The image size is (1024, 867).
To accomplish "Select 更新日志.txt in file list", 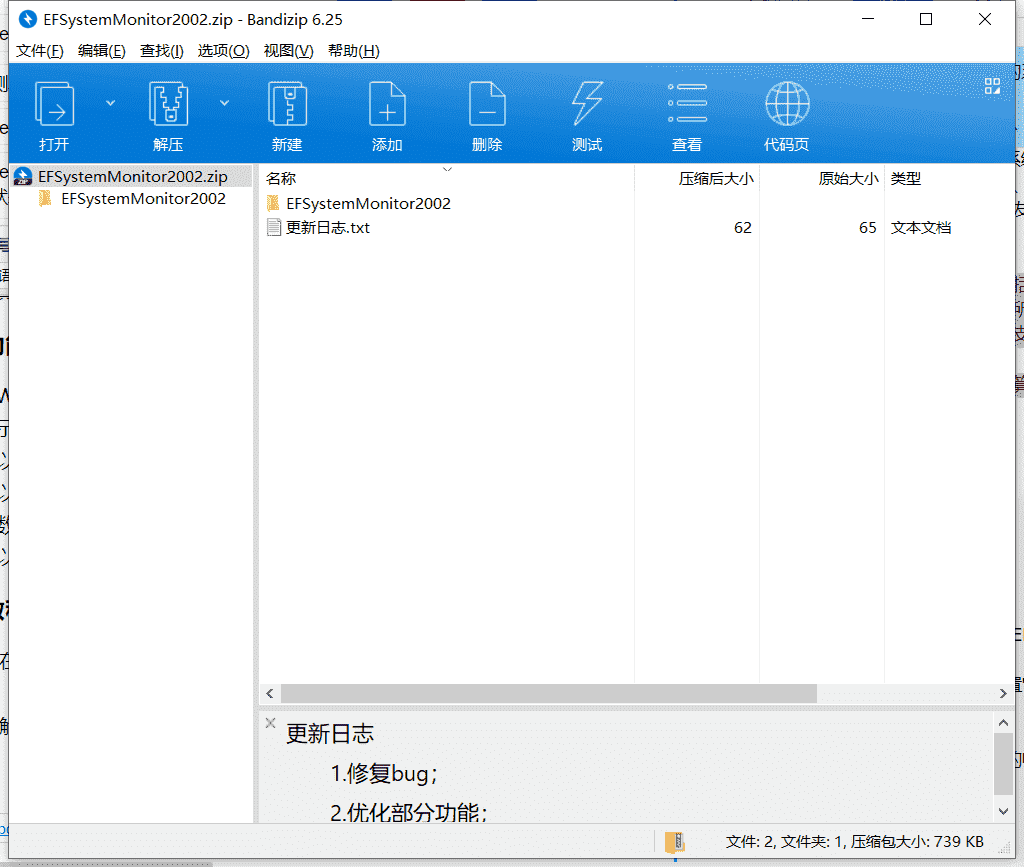I will [x=328, y=228].
